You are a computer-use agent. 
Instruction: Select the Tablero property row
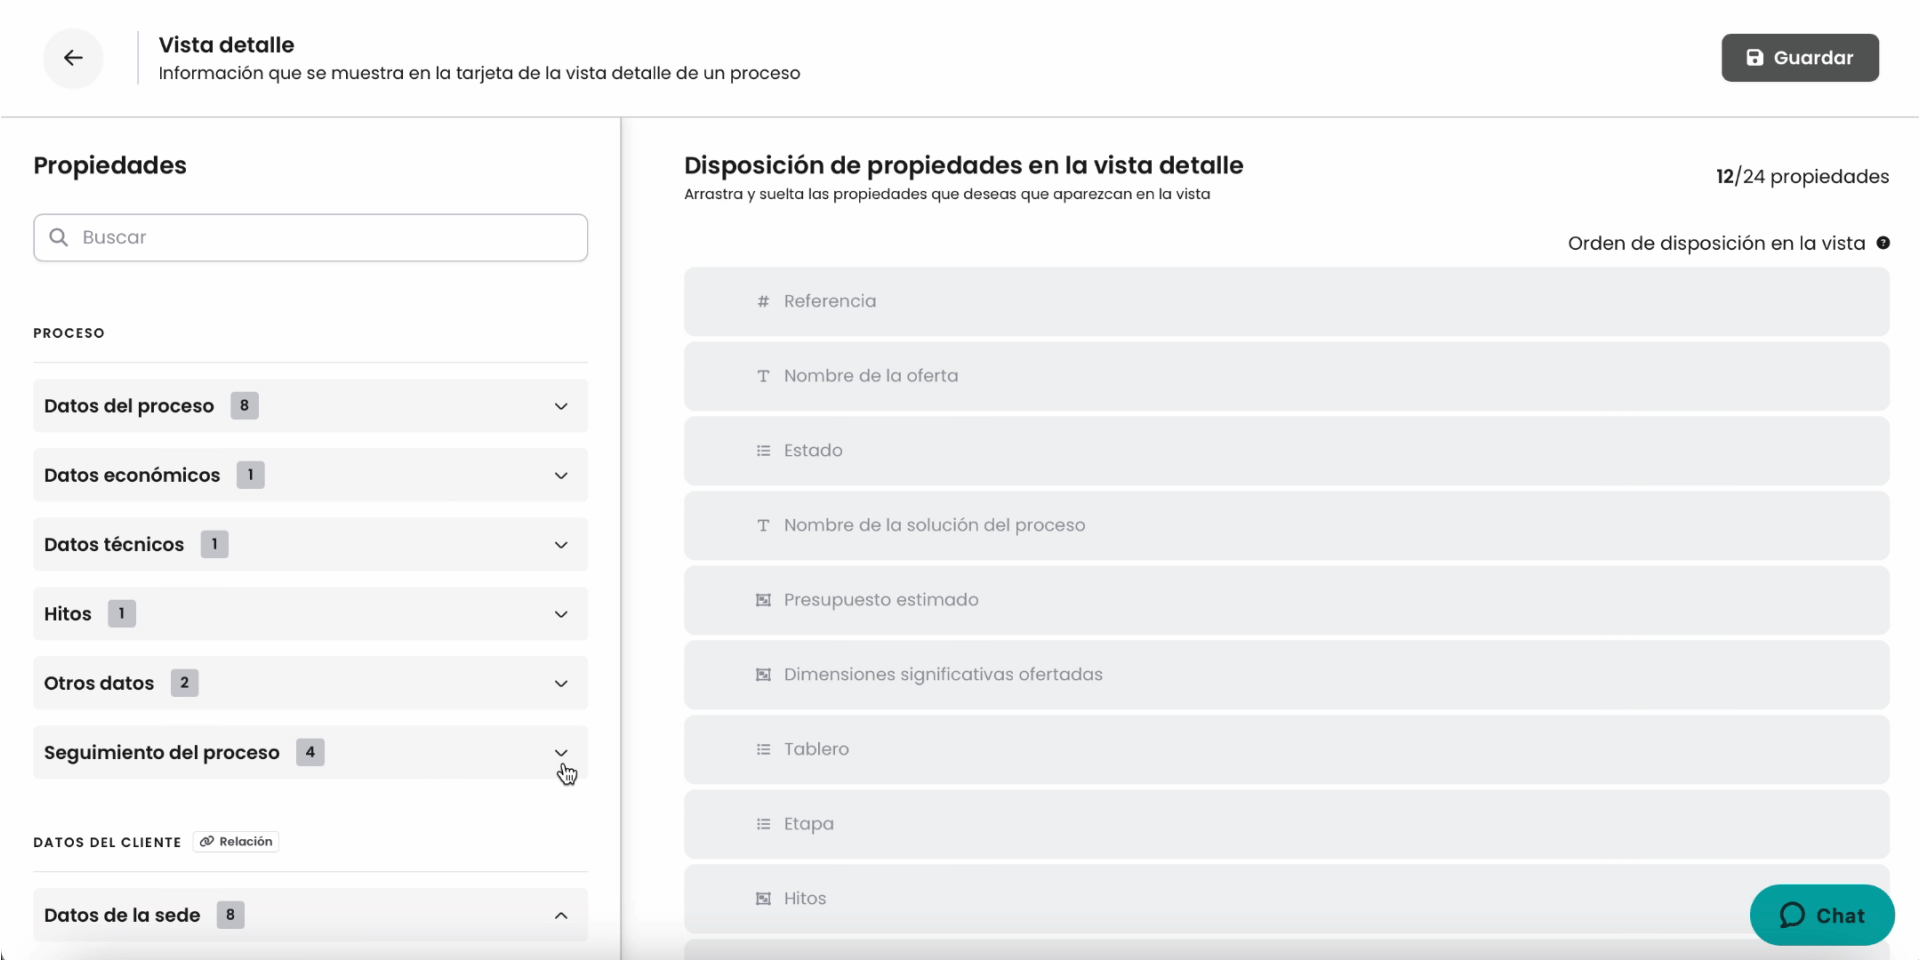pyautogui.click(x=1286, y=749)
